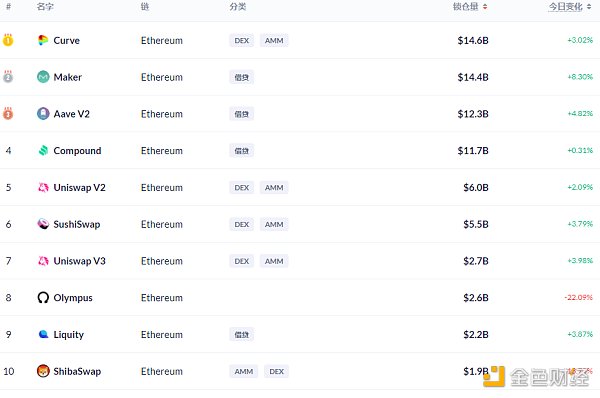
Task: Click the 分类 column header
Action: [x=238, y=7]
